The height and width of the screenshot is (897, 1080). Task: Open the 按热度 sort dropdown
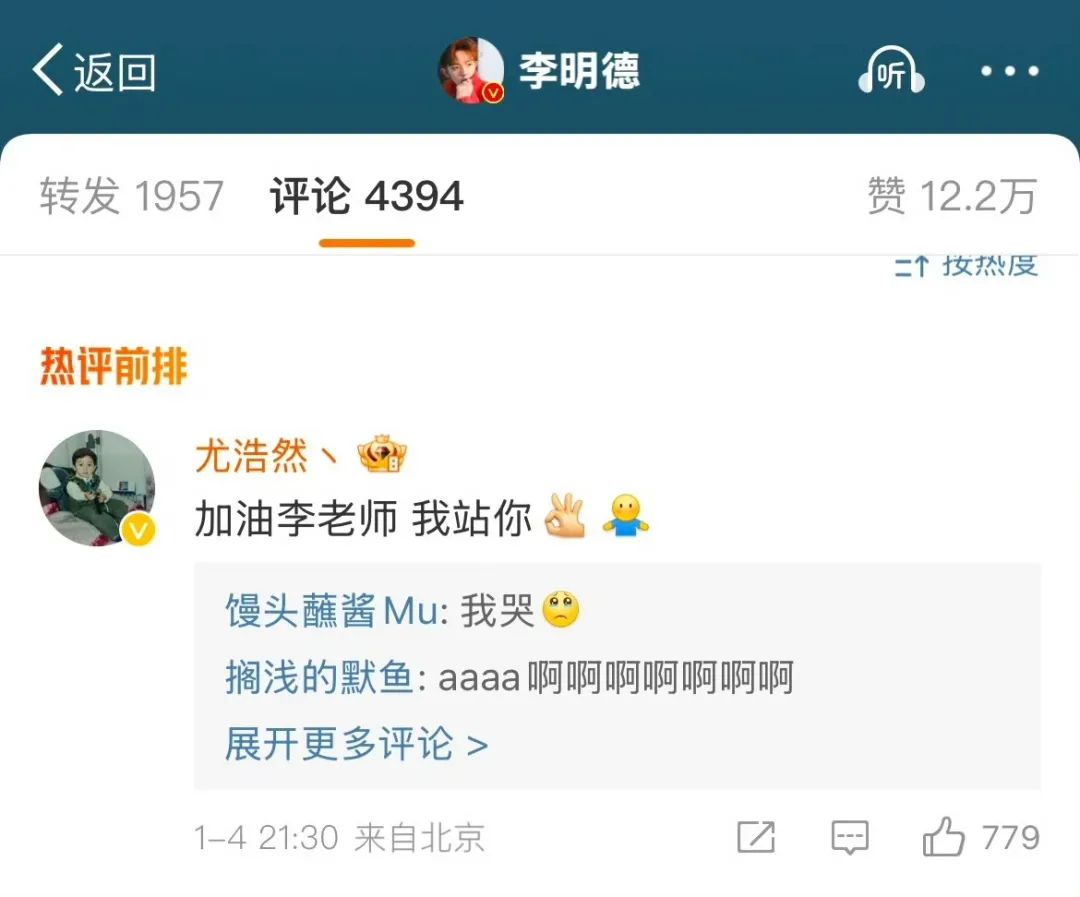966,265
